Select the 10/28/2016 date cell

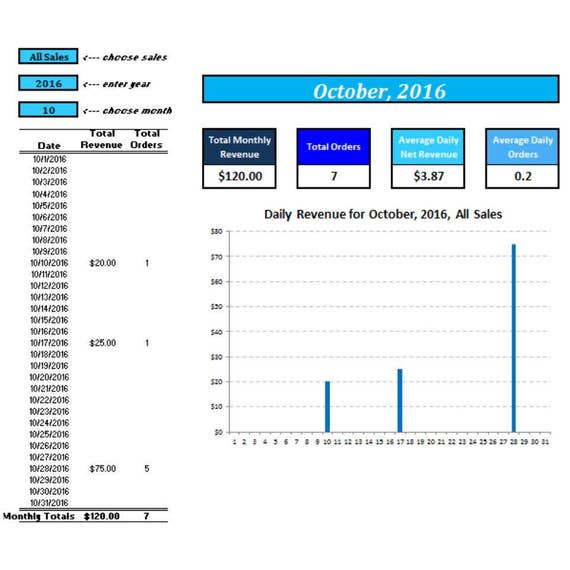(x=49, y=469)
